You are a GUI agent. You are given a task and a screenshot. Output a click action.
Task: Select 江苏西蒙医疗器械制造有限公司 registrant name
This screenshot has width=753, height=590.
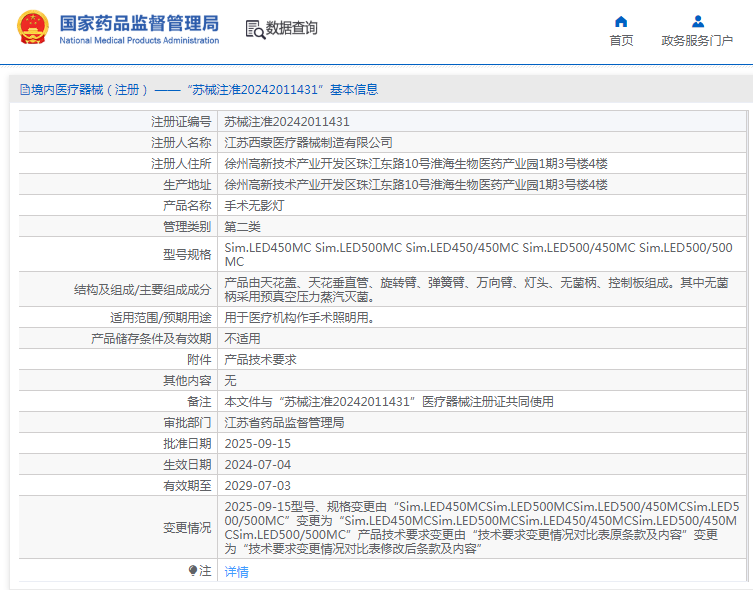click(x=308, y=143)
